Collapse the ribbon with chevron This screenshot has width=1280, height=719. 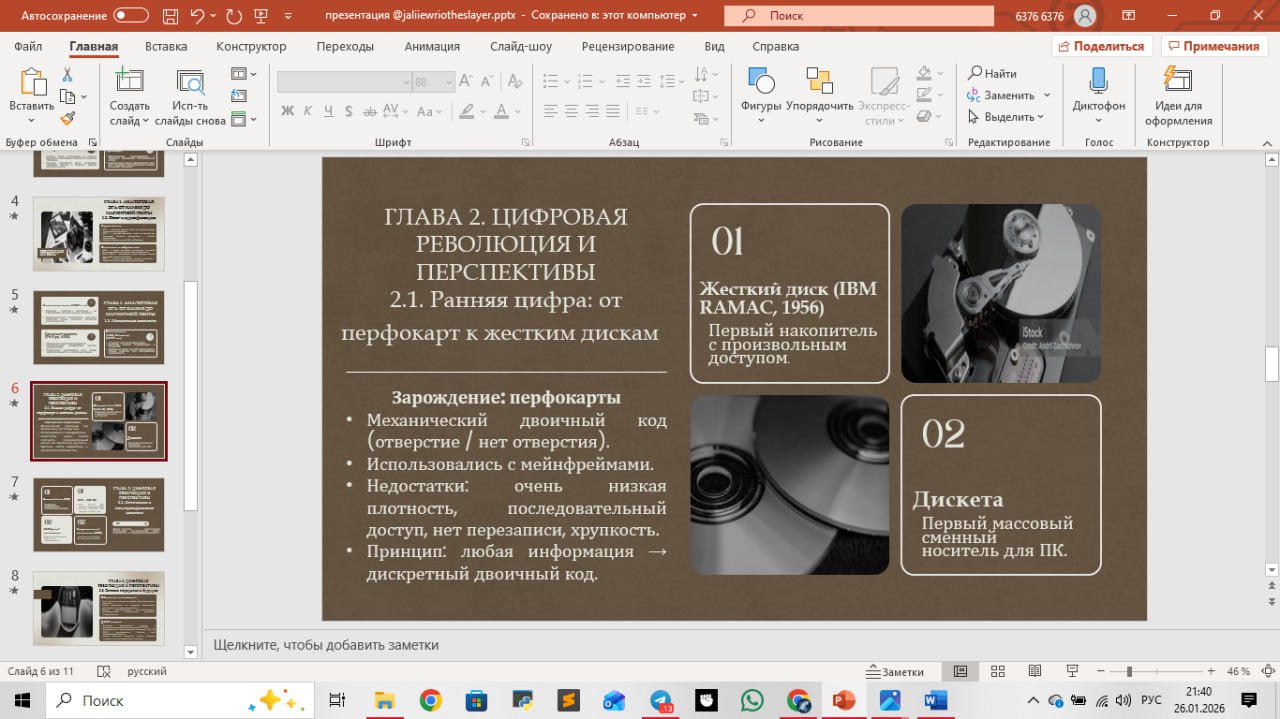click(1267, 143)
